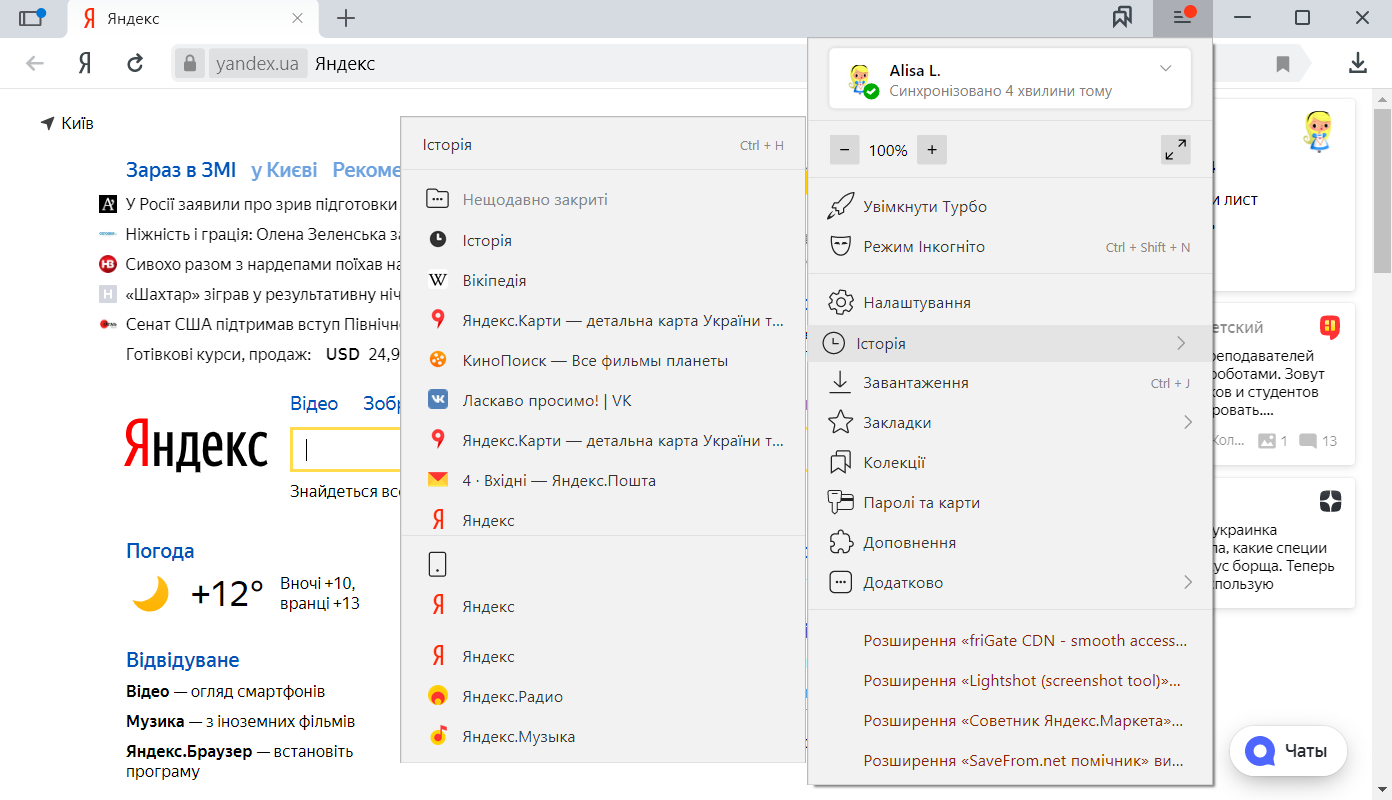Expand the Додатково submenu arrow
The height and width of the screenshot is (800, 1392).
1188,583
